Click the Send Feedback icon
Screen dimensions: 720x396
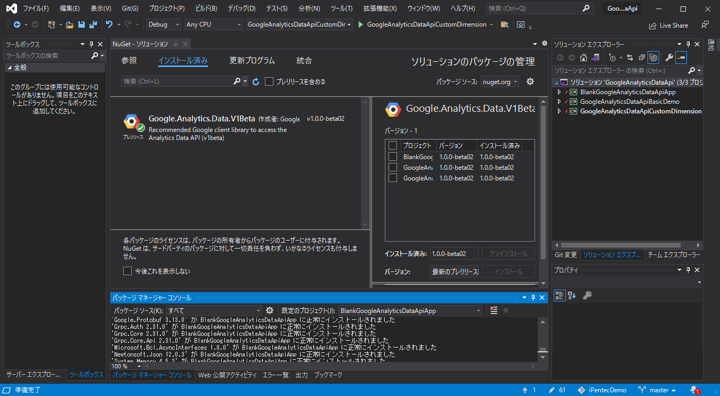tap(705, 25)
